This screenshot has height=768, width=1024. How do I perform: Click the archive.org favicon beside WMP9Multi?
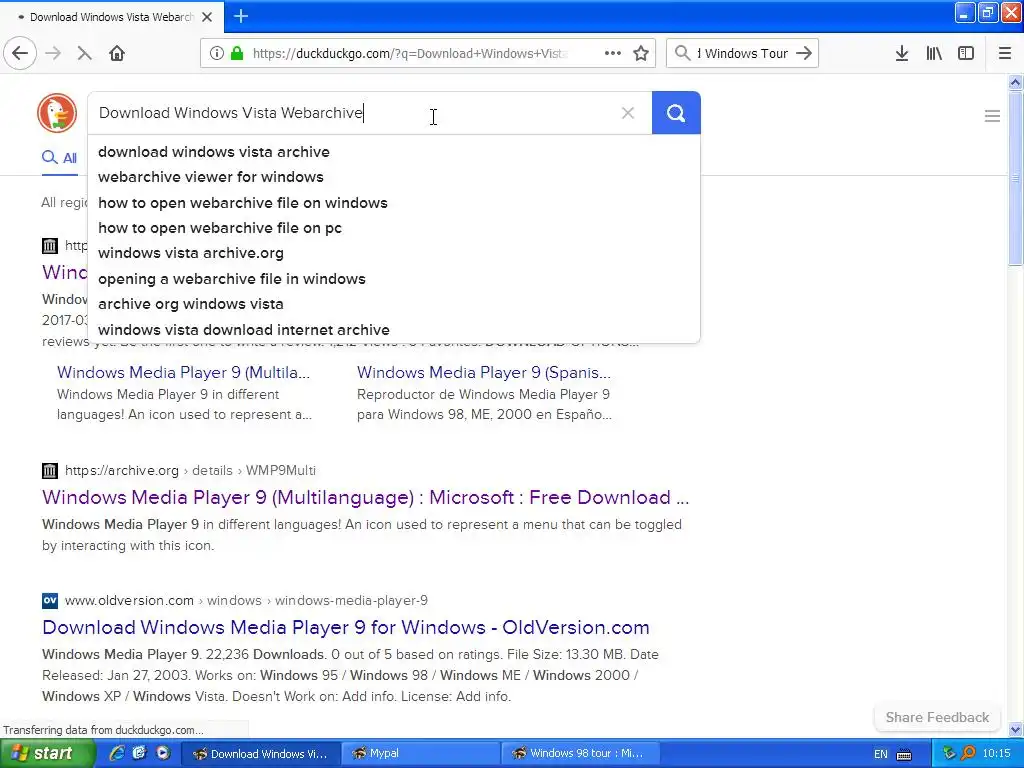coord(50,470)
